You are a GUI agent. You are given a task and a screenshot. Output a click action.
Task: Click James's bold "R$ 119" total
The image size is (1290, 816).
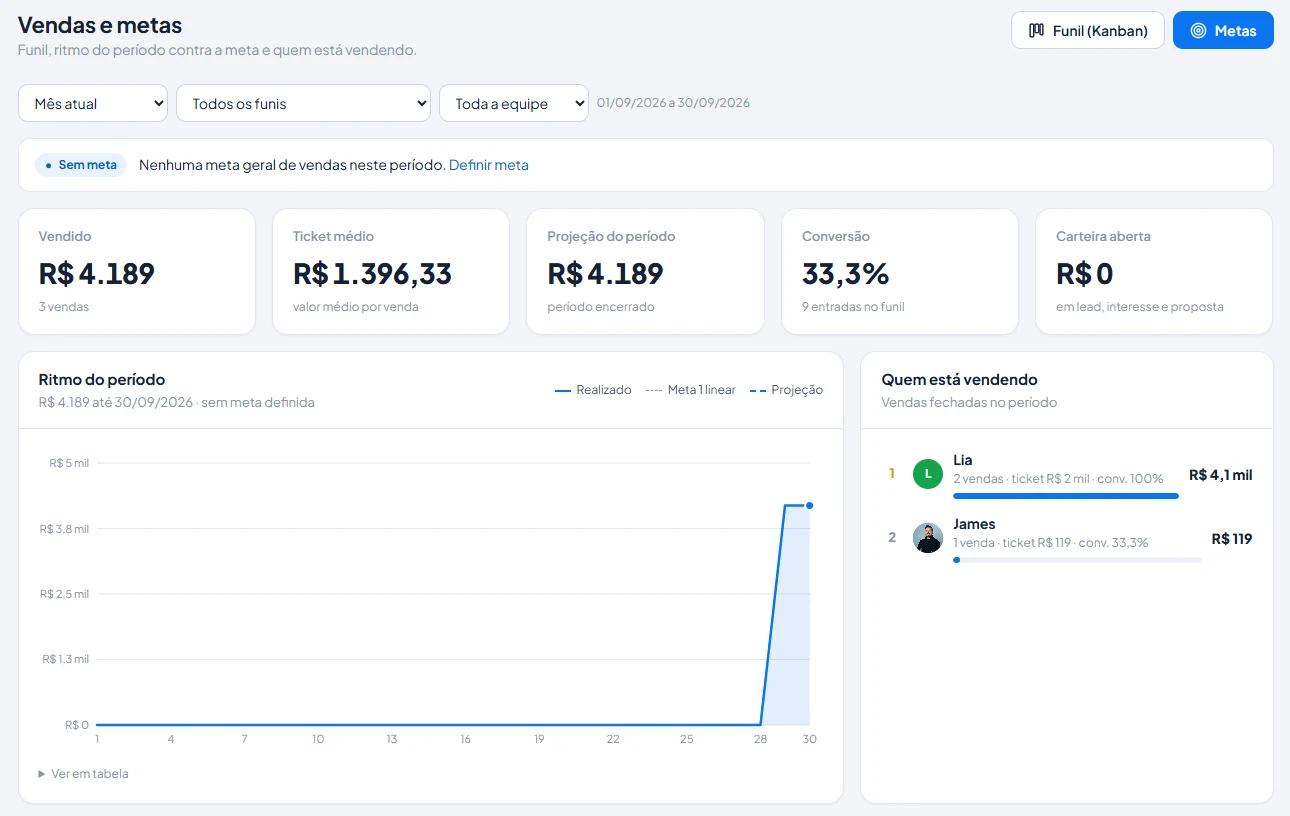pyautogui.click(x=1232, y=539)
